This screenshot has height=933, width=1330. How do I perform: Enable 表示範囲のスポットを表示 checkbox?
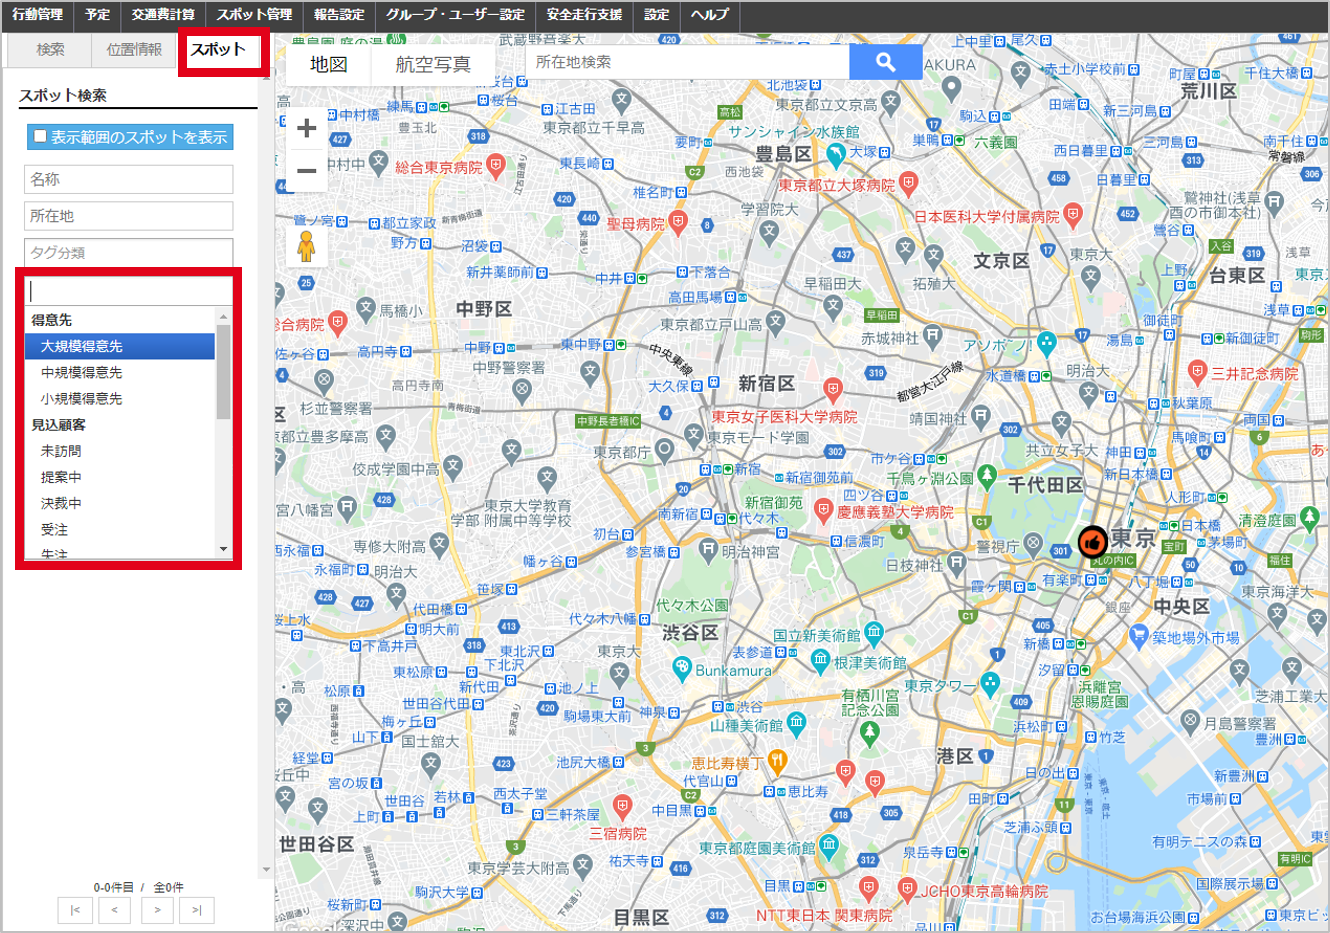pos(40,136)
